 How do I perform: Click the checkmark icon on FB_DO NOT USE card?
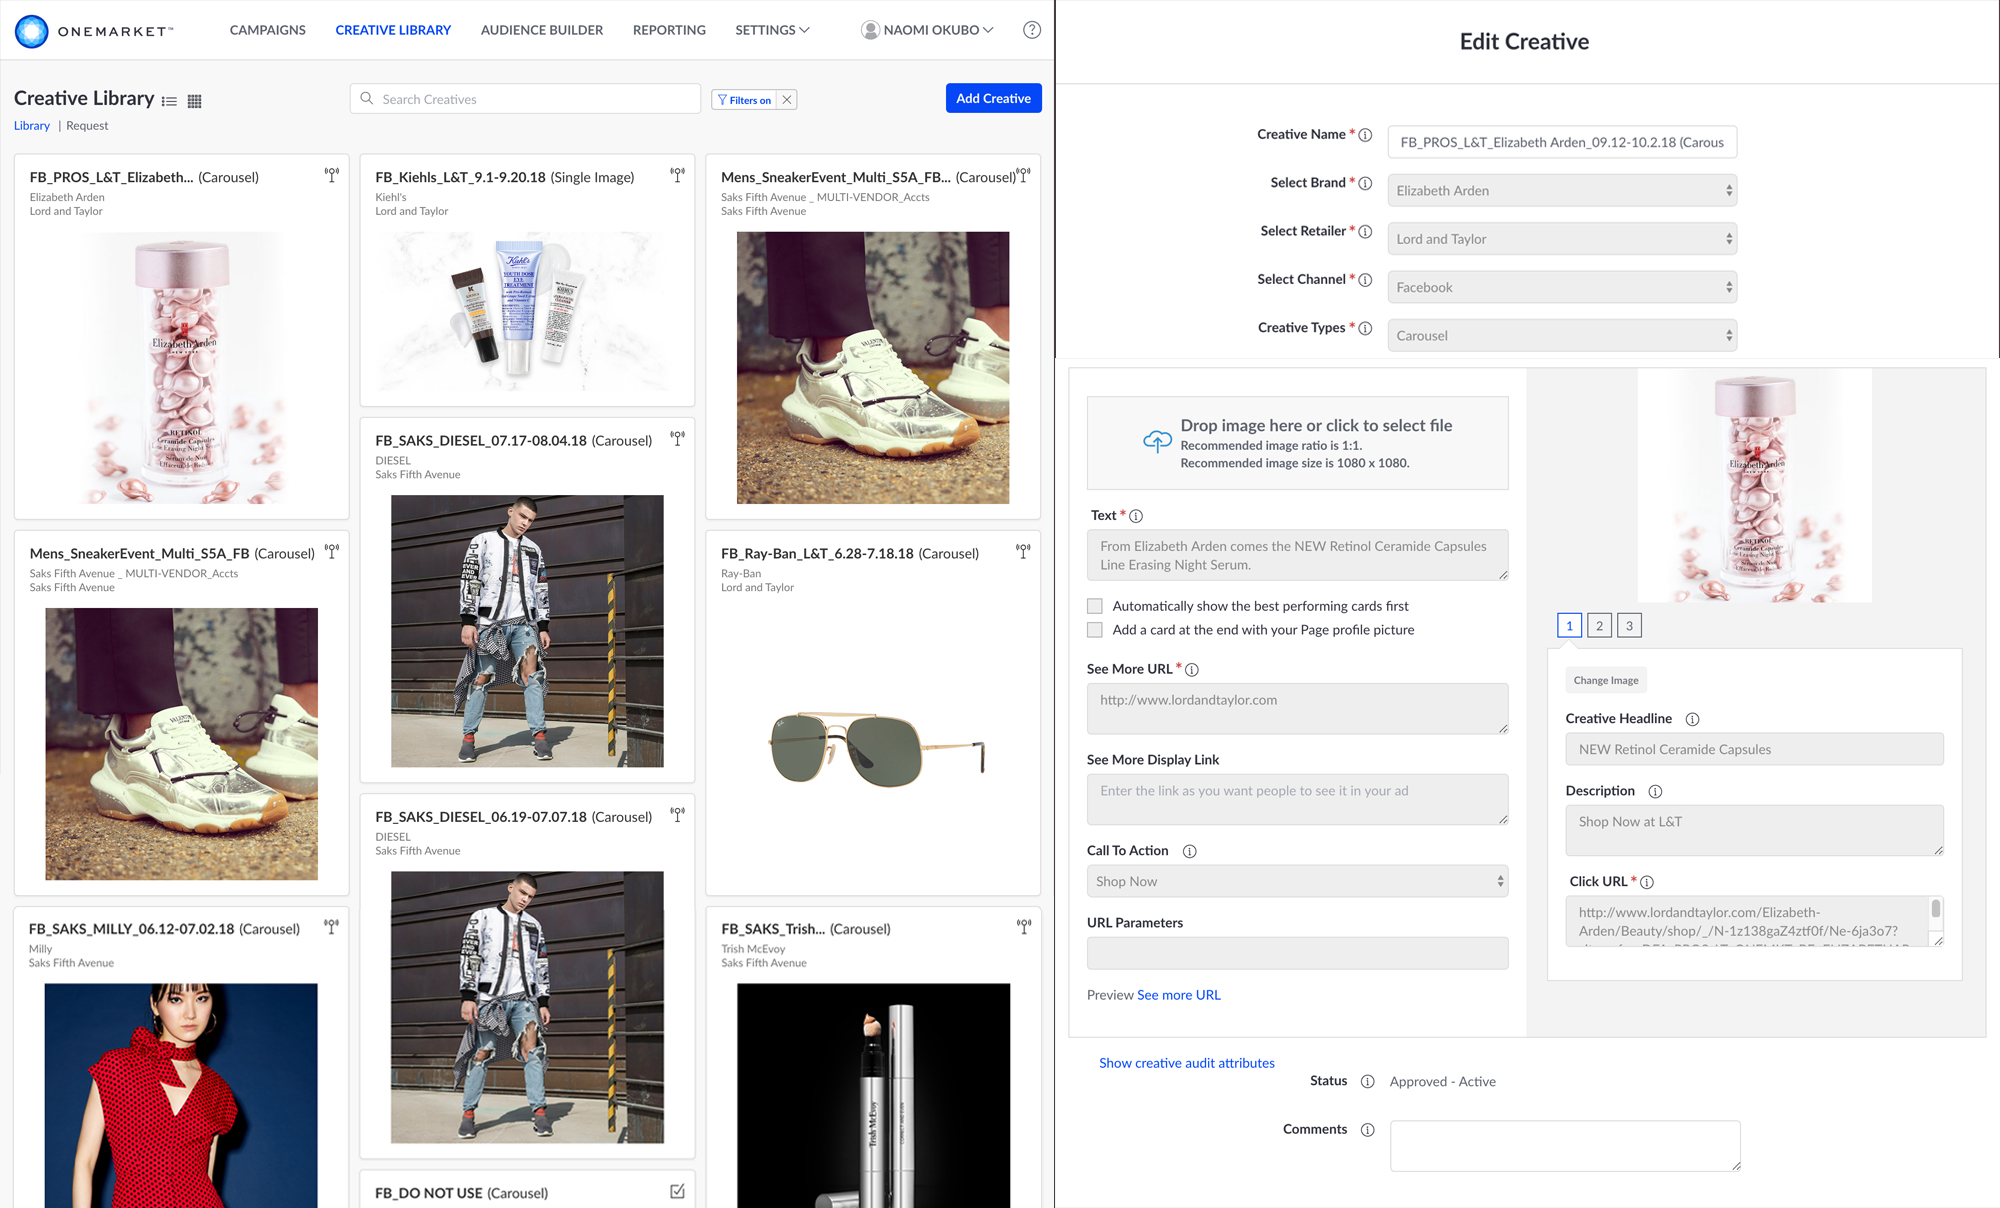[x=678, y=1191]
